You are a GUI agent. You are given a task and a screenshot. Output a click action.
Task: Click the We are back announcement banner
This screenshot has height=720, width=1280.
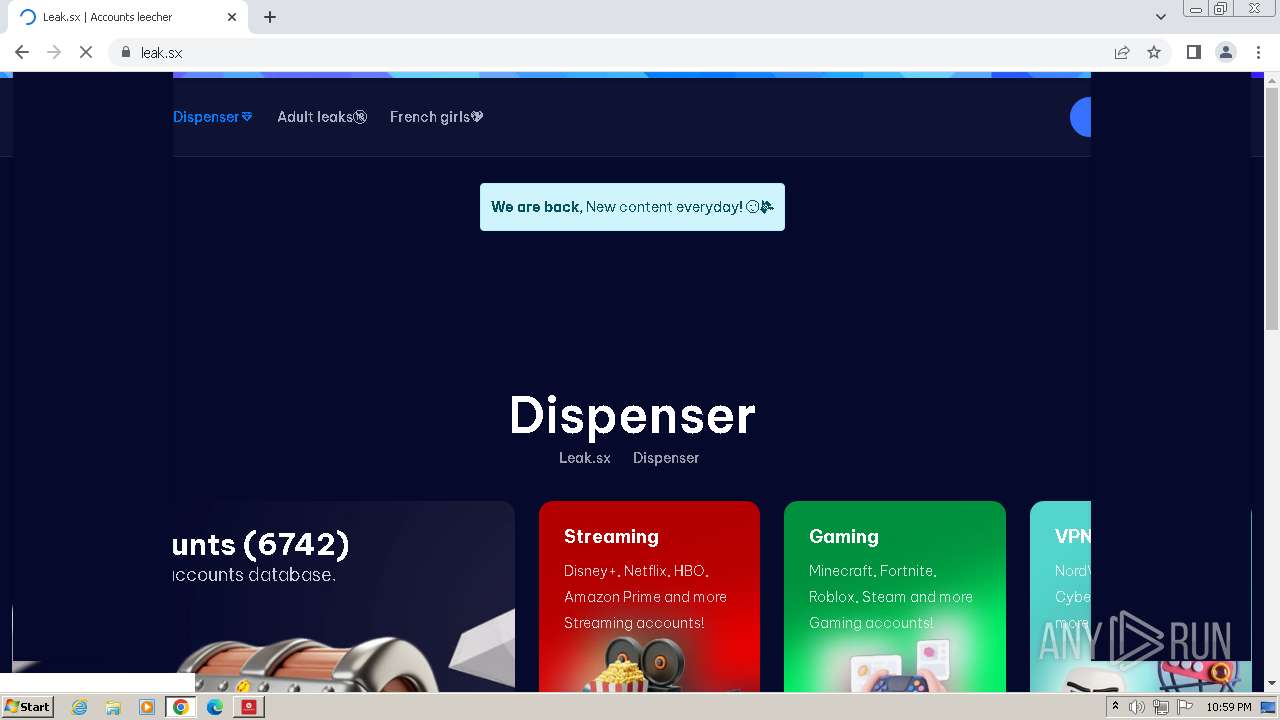click(x=632, y=207)
